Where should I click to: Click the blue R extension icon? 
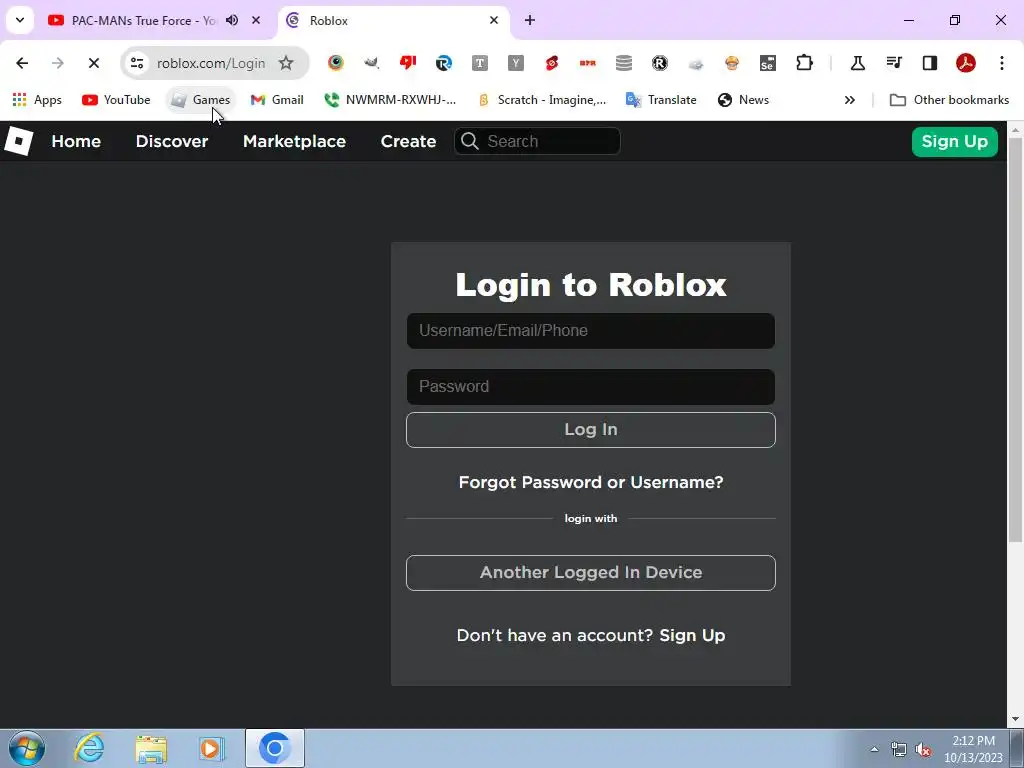point(444,63)
